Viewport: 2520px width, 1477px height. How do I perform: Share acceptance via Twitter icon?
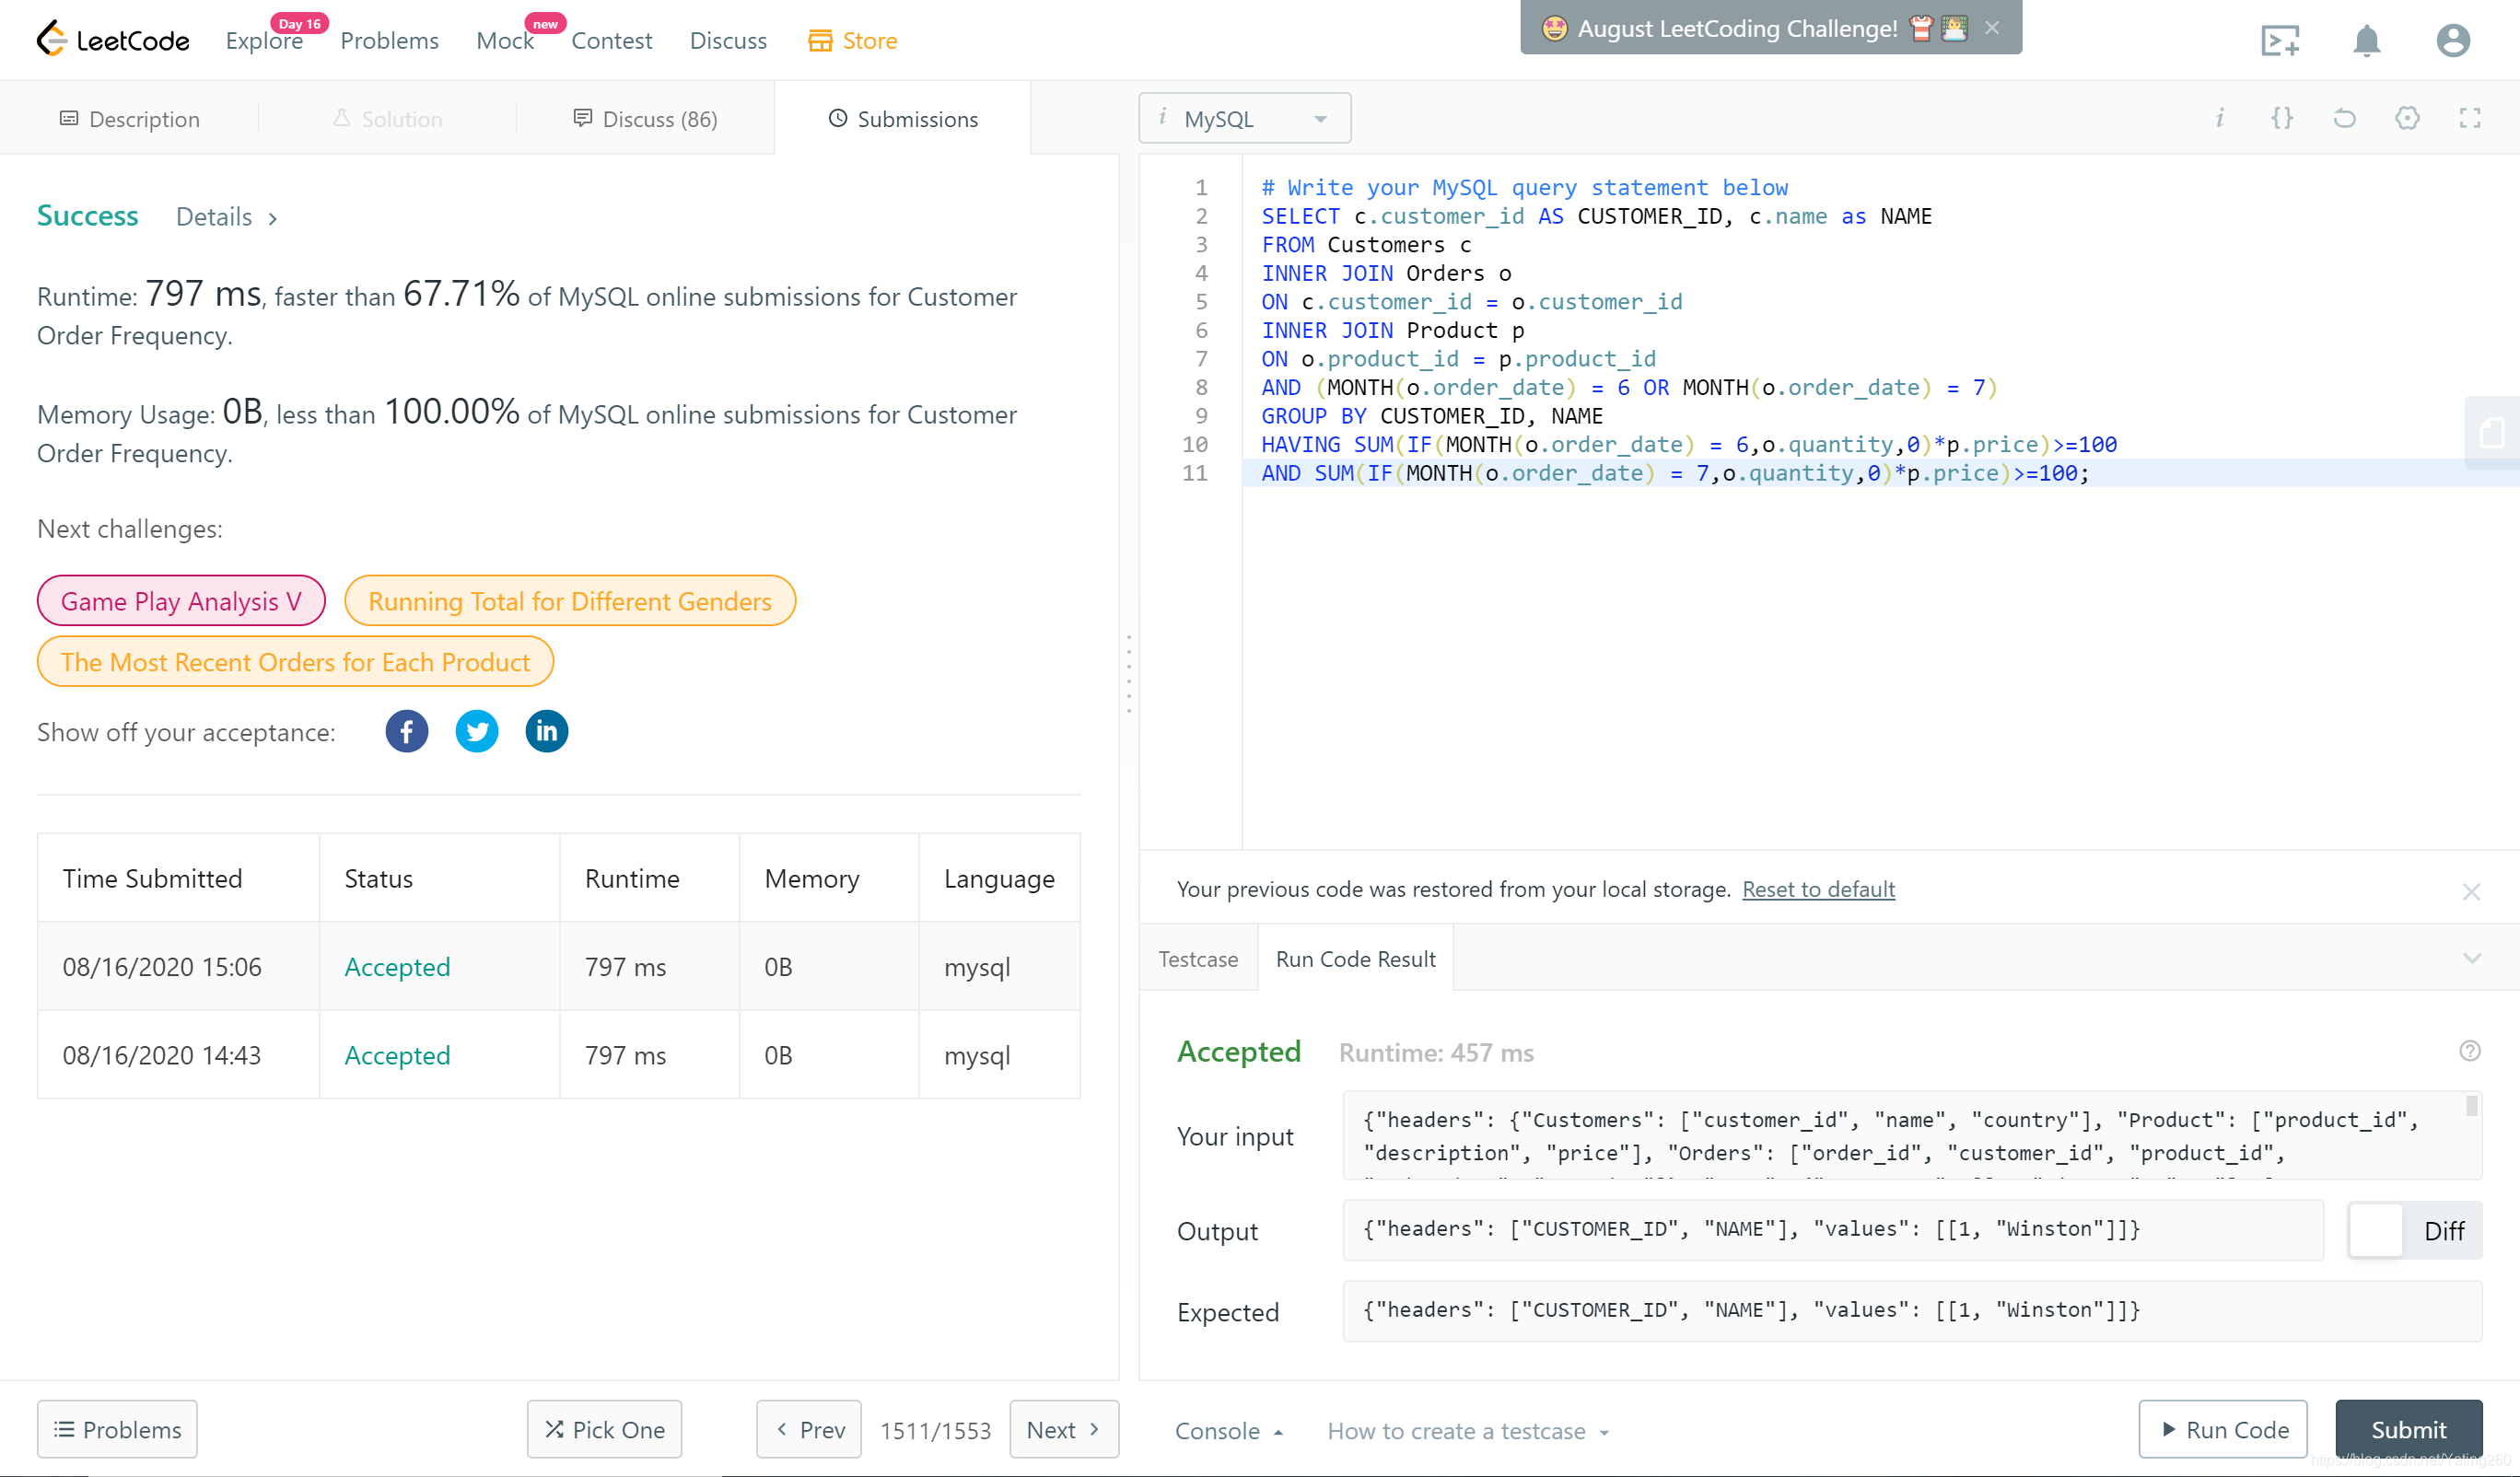coord(477,732)
